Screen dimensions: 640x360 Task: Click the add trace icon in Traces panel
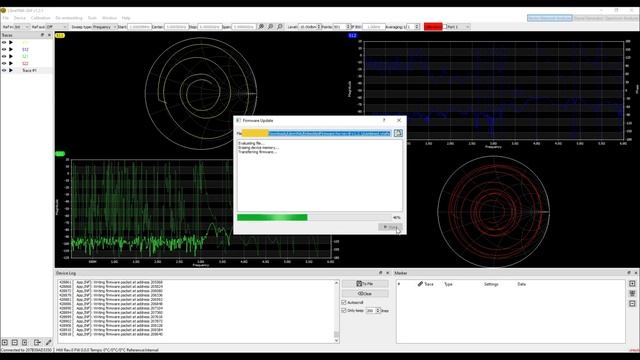pyautogui.click(x=5, y=342)
